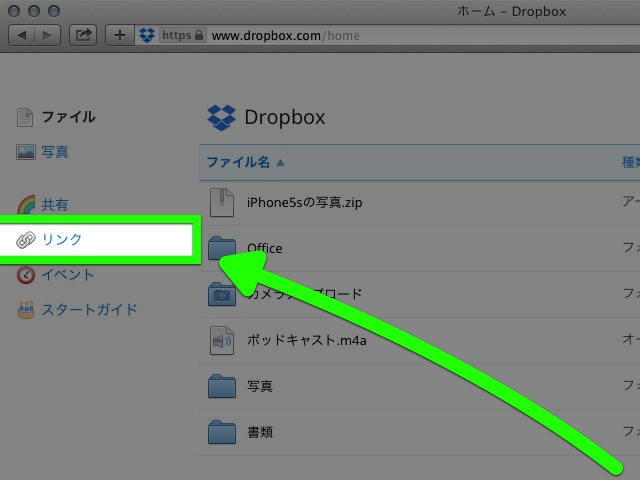
Task: Open the 共有 sidebar link
Action: pyautogui.click(x=55, y=204)
